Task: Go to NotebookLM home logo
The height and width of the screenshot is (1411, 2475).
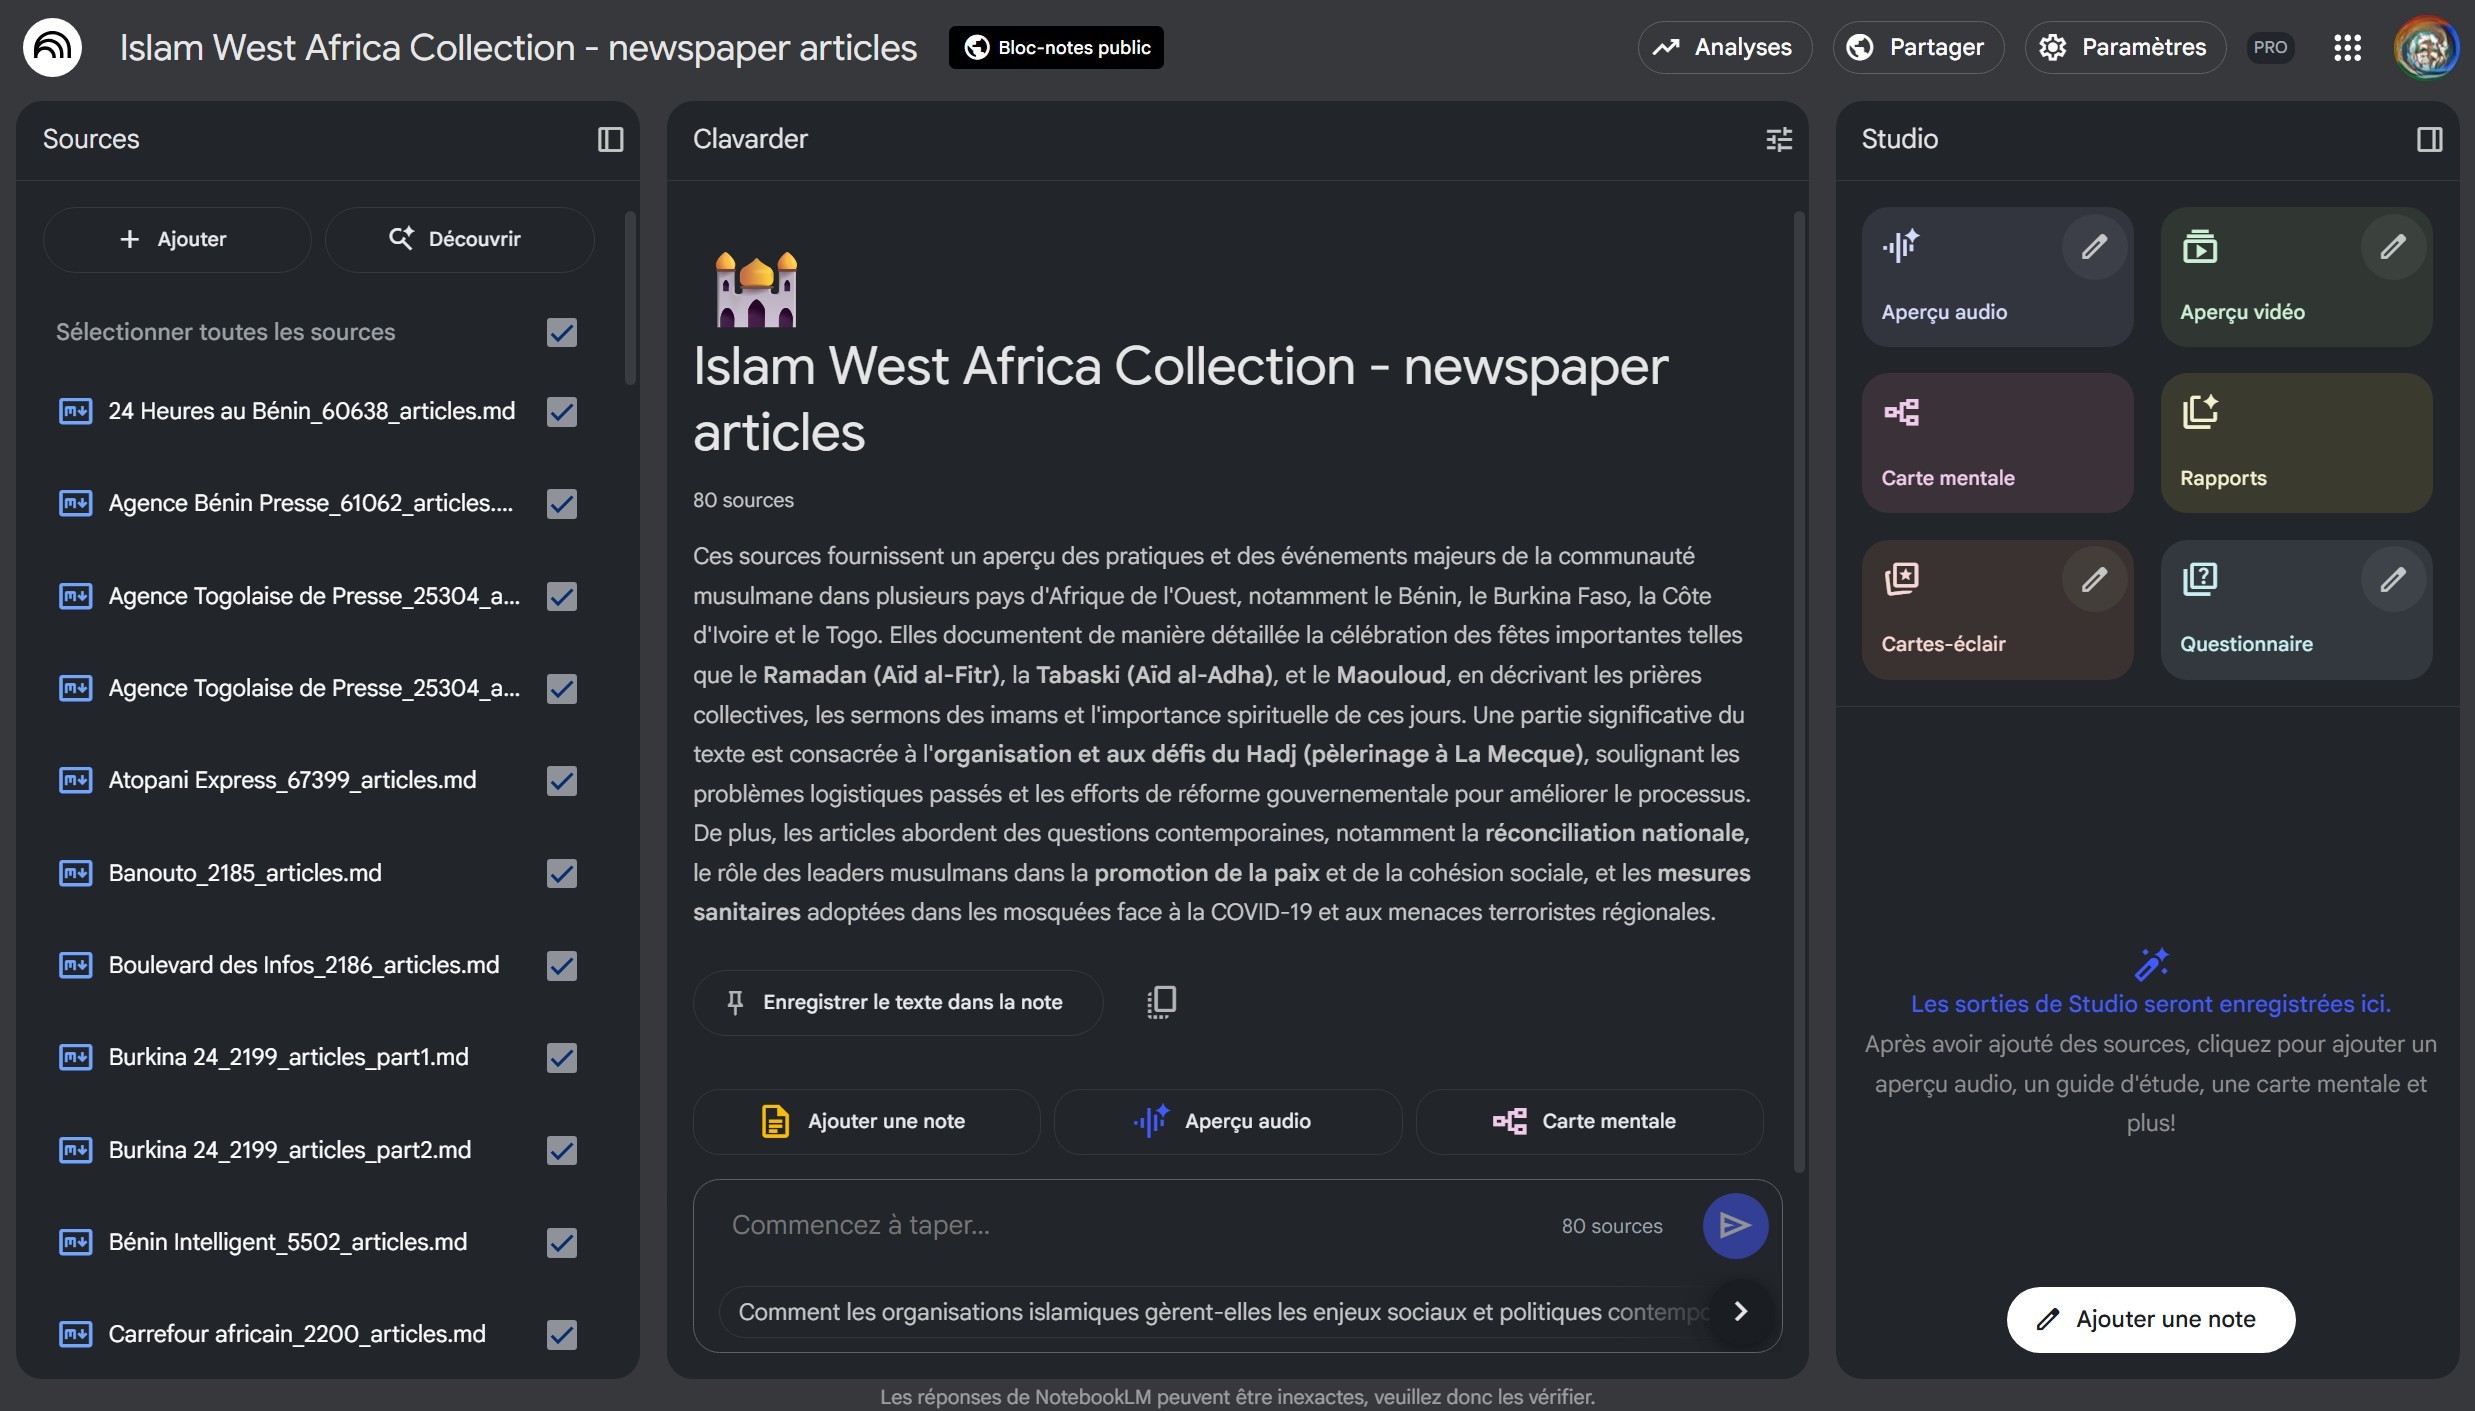Action: pos(52,47)
